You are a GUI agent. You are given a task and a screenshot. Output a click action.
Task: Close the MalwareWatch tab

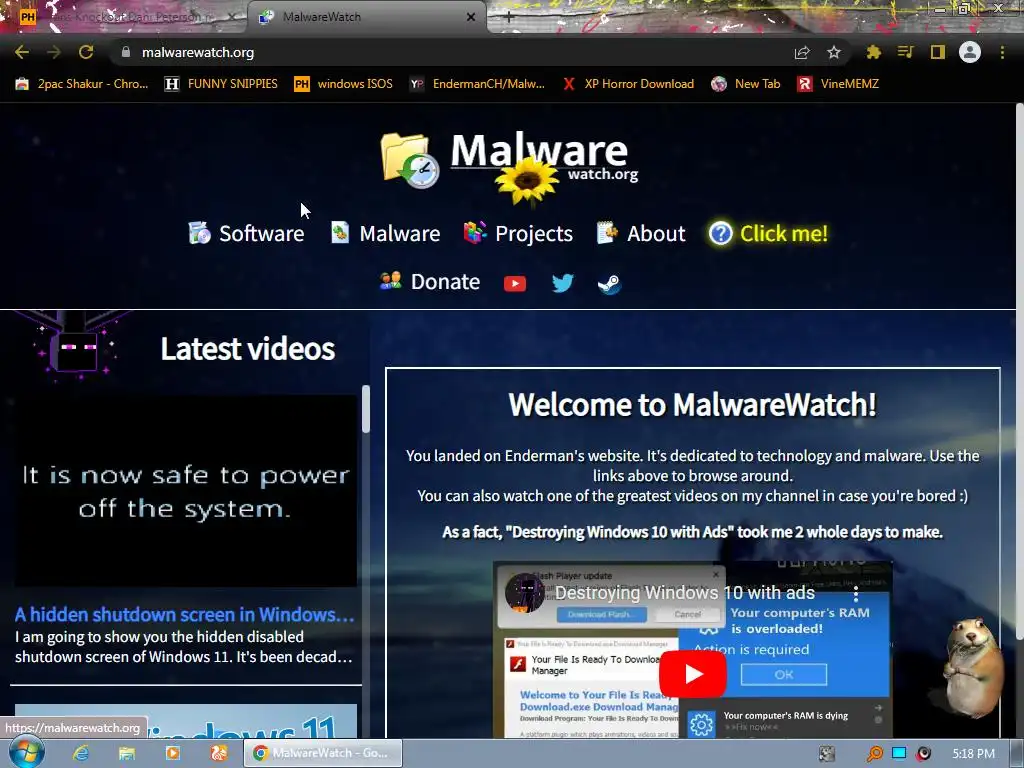[x=471, y=17]
